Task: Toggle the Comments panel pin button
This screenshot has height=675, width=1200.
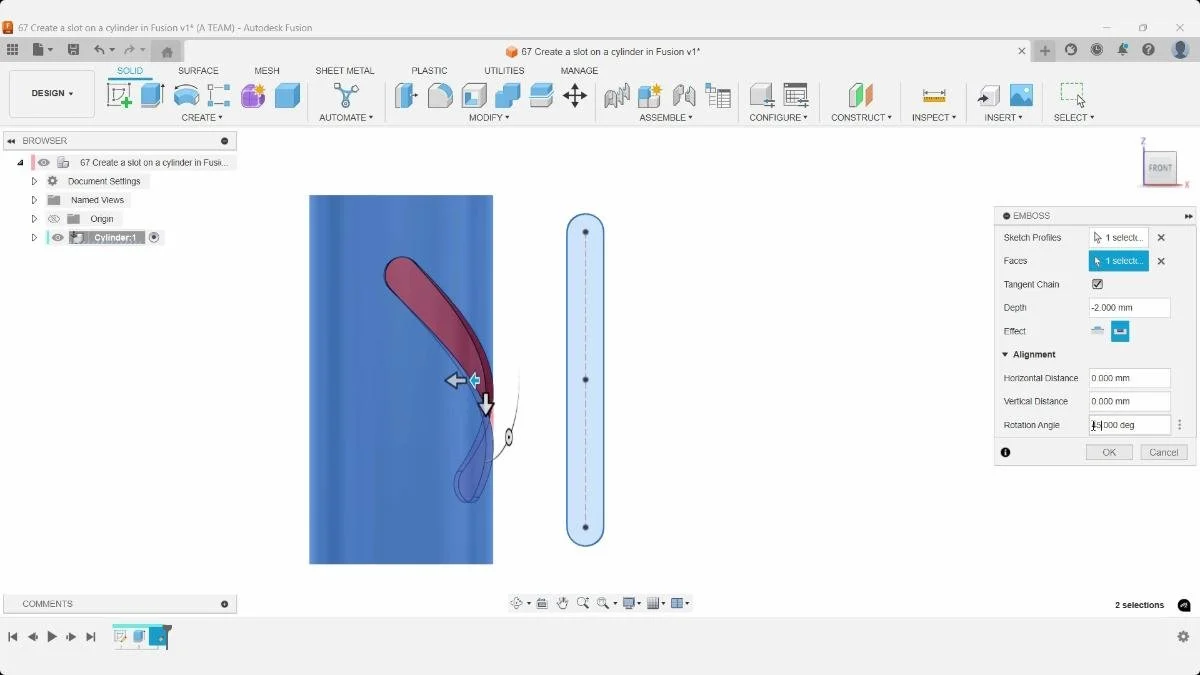Action: click(x=224, y=604)
